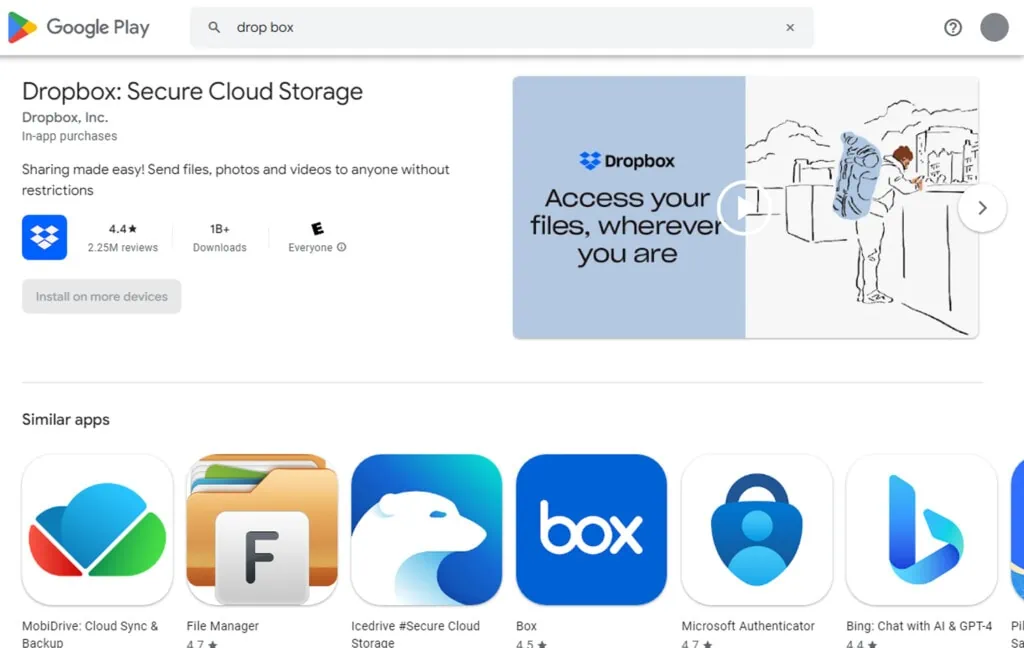Click the Sharing made easy description text
1024x648 pixels.
point(236,180)
